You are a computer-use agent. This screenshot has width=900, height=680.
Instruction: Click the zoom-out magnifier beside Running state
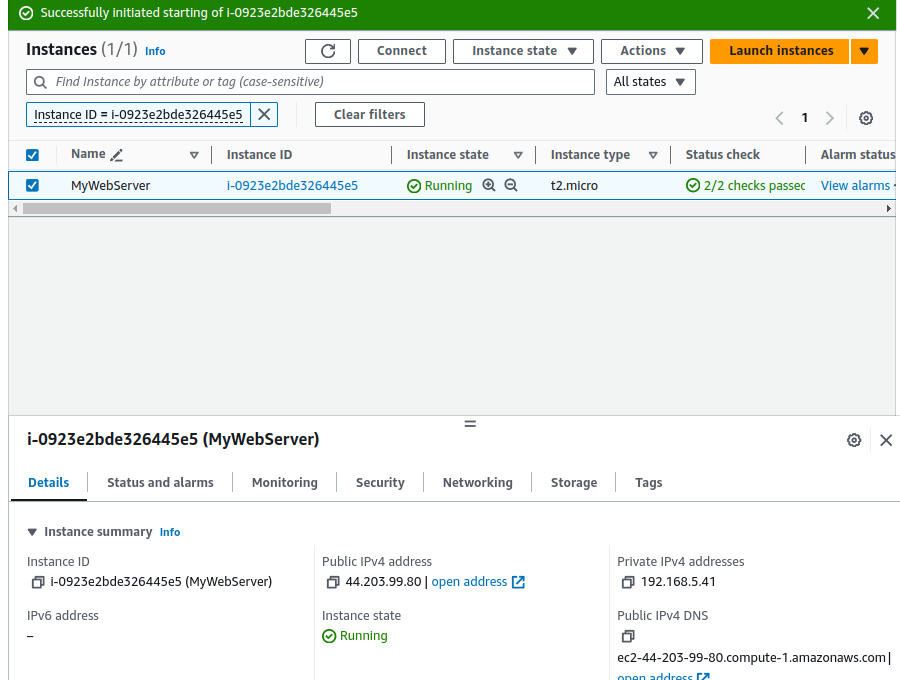(510, 185)
